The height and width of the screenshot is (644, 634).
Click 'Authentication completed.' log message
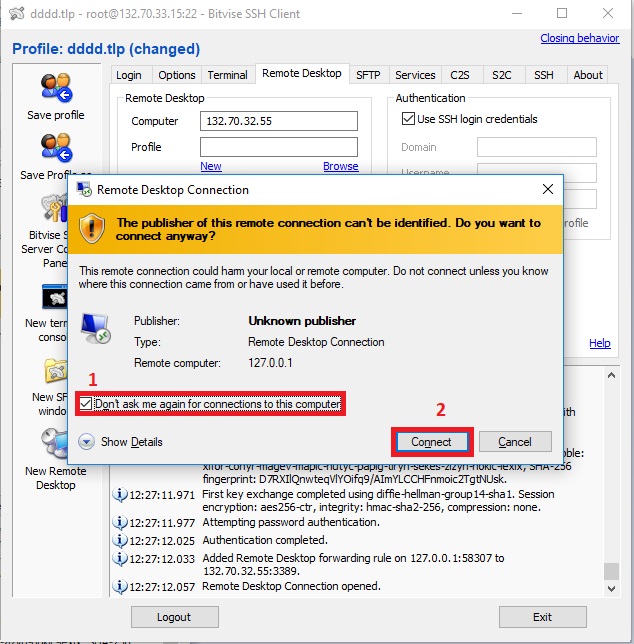tap(265, 540)
